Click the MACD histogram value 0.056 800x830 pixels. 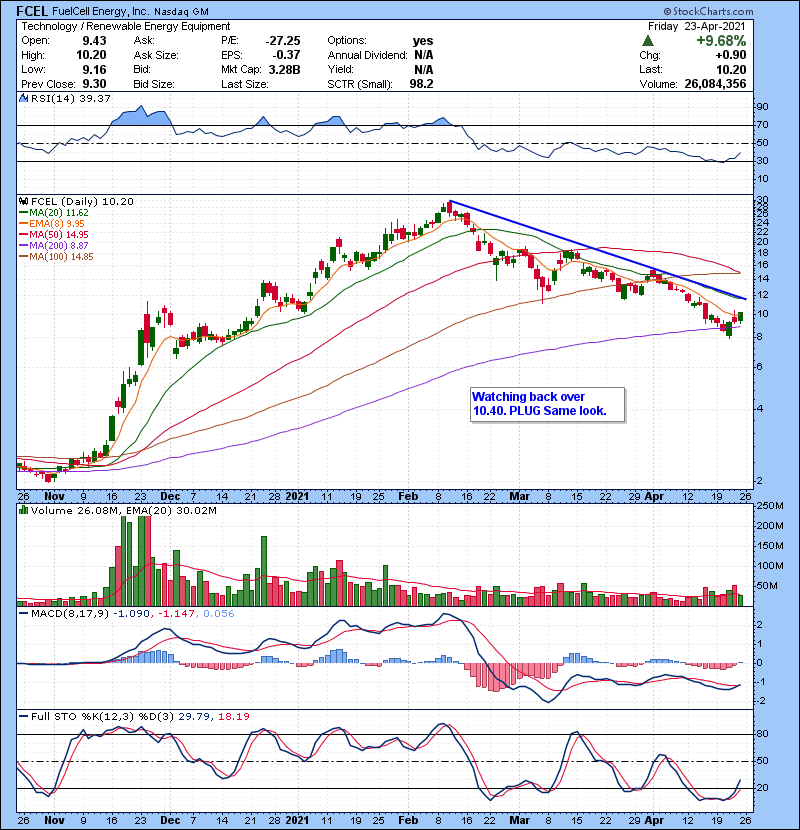(219, 614)
